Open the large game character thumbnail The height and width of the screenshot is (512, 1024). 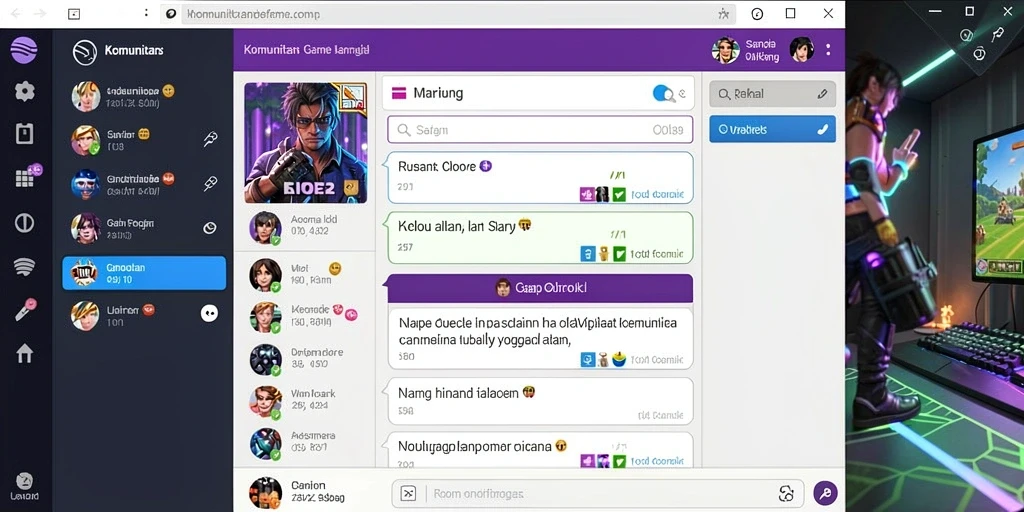[306, 142]
